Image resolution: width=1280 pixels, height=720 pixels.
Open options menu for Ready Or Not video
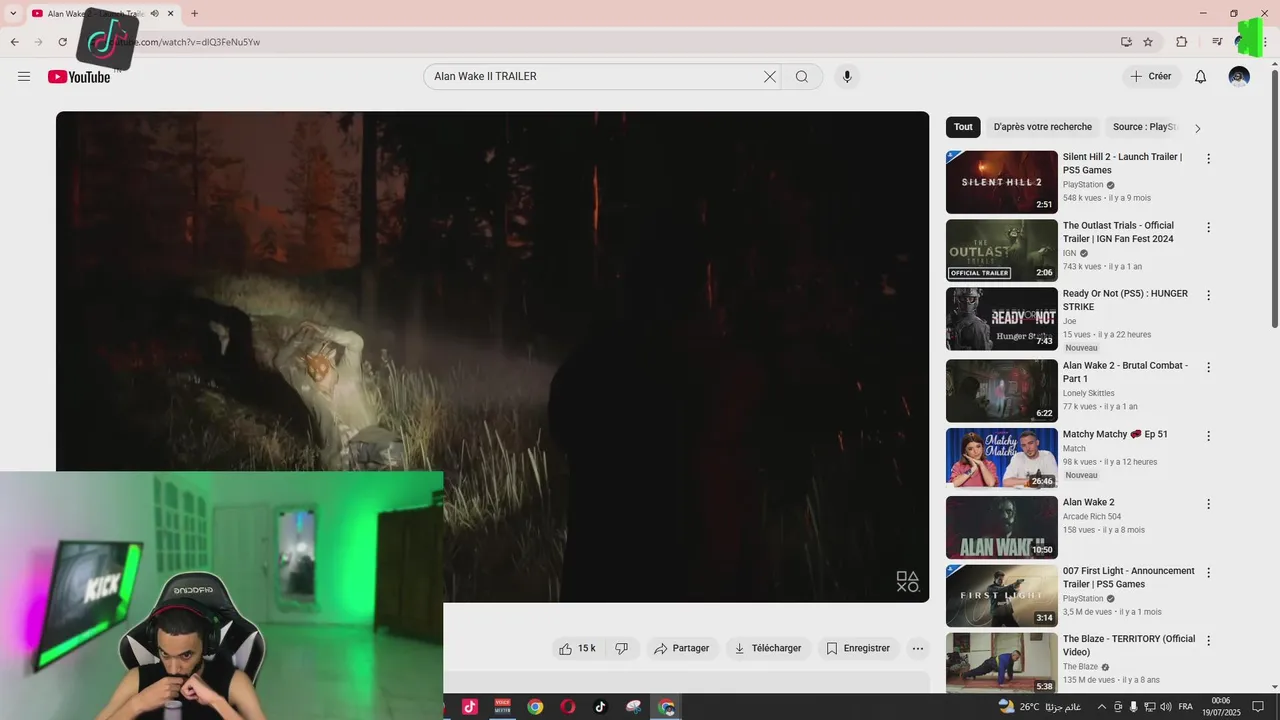pyautogui.click(x=1208, y=296)
